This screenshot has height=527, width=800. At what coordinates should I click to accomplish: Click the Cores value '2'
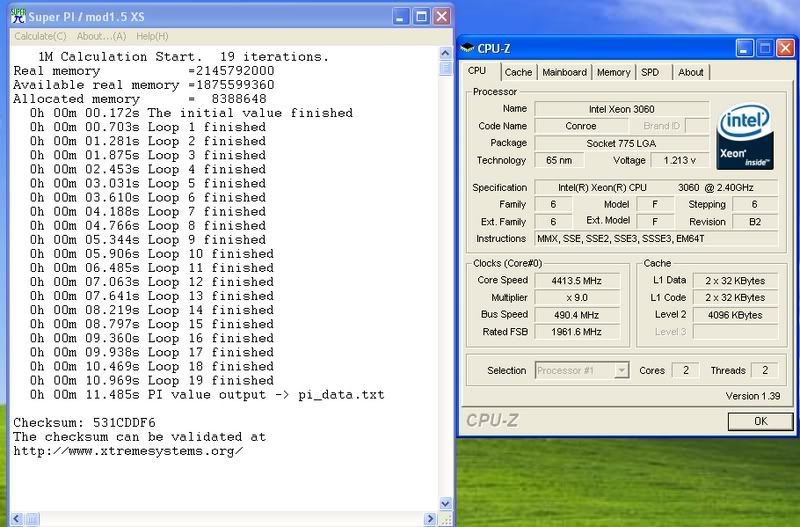[x=686, y=370]
